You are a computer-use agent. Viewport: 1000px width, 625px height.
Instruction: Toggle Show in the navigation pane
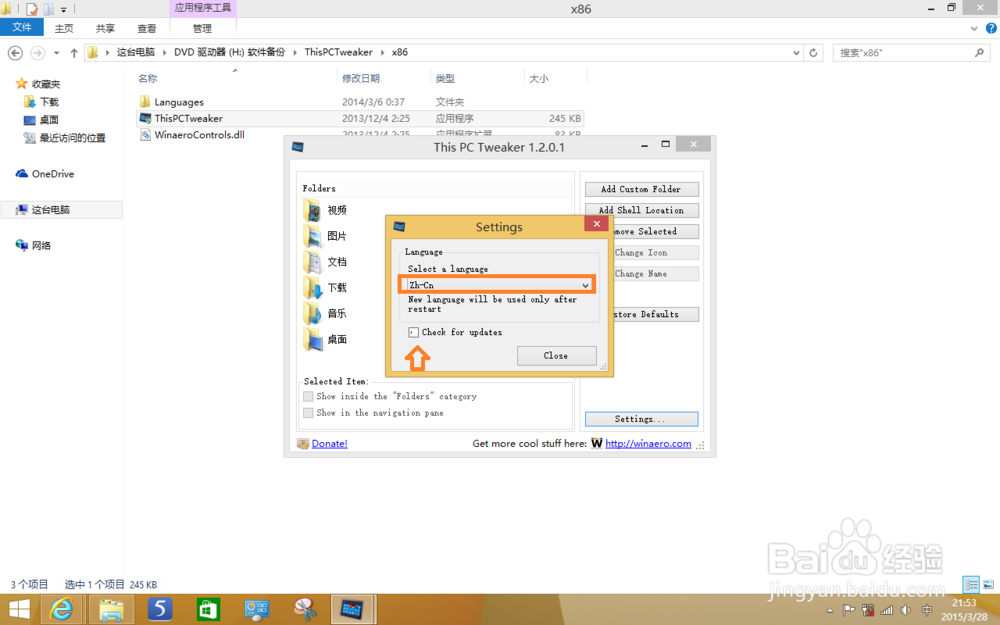[309, 412]
